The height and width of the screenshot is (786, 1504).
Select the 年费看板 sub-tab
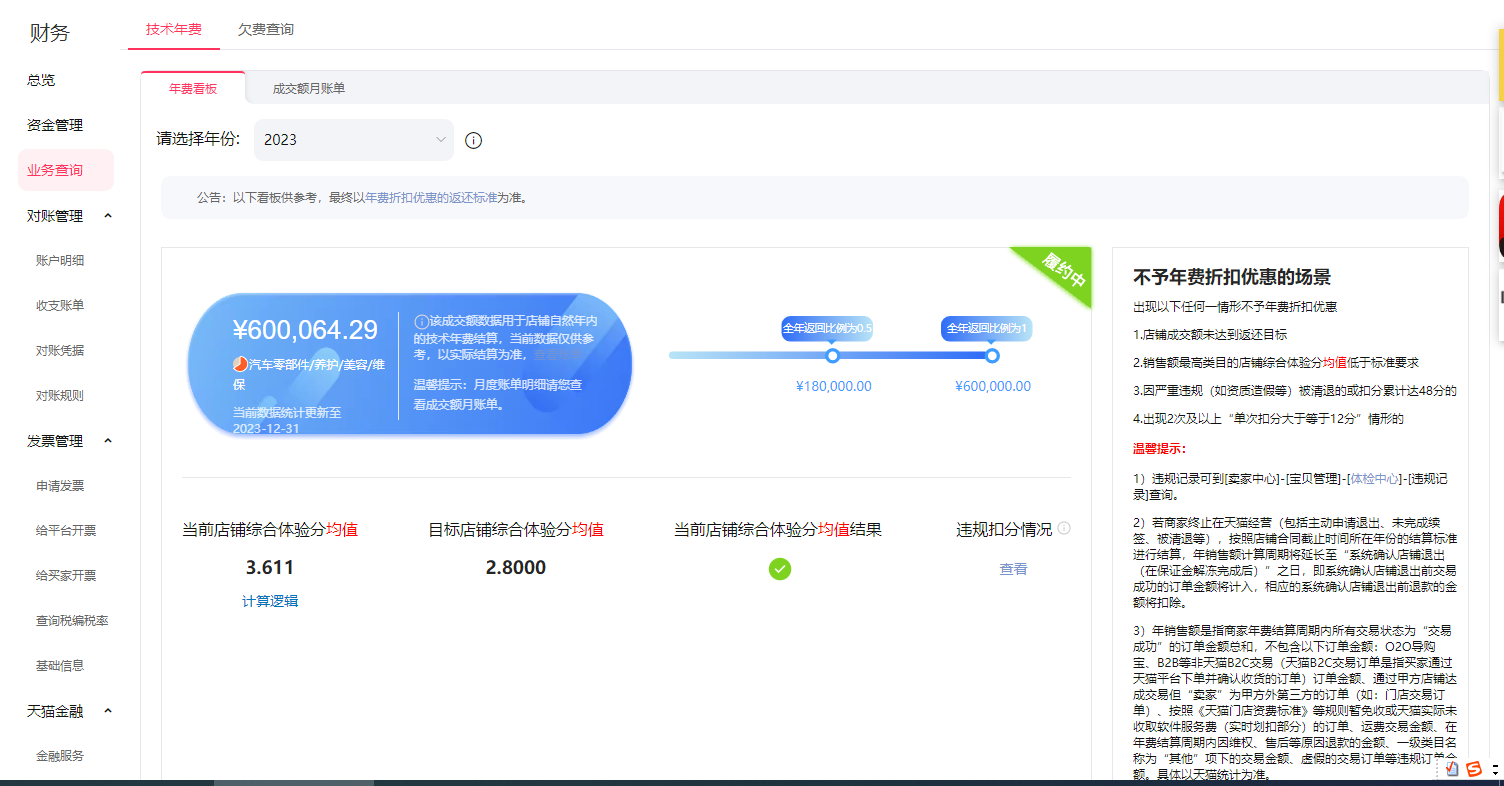(x=193, y=88)
